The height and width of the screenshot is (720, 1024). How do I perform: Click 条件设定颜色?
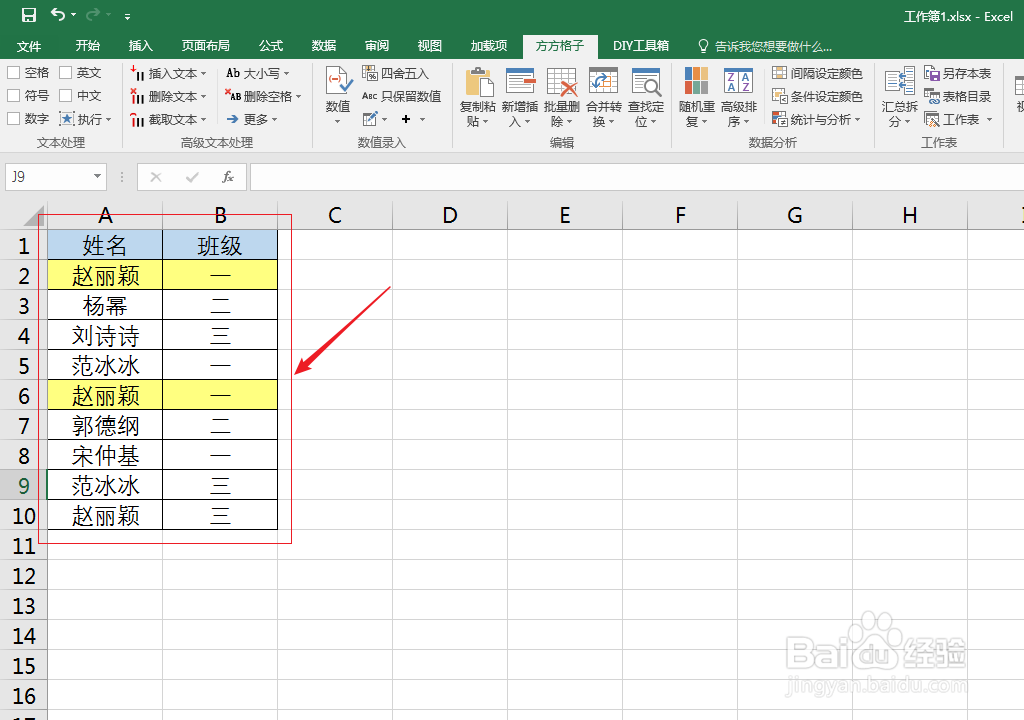(818, 96)
